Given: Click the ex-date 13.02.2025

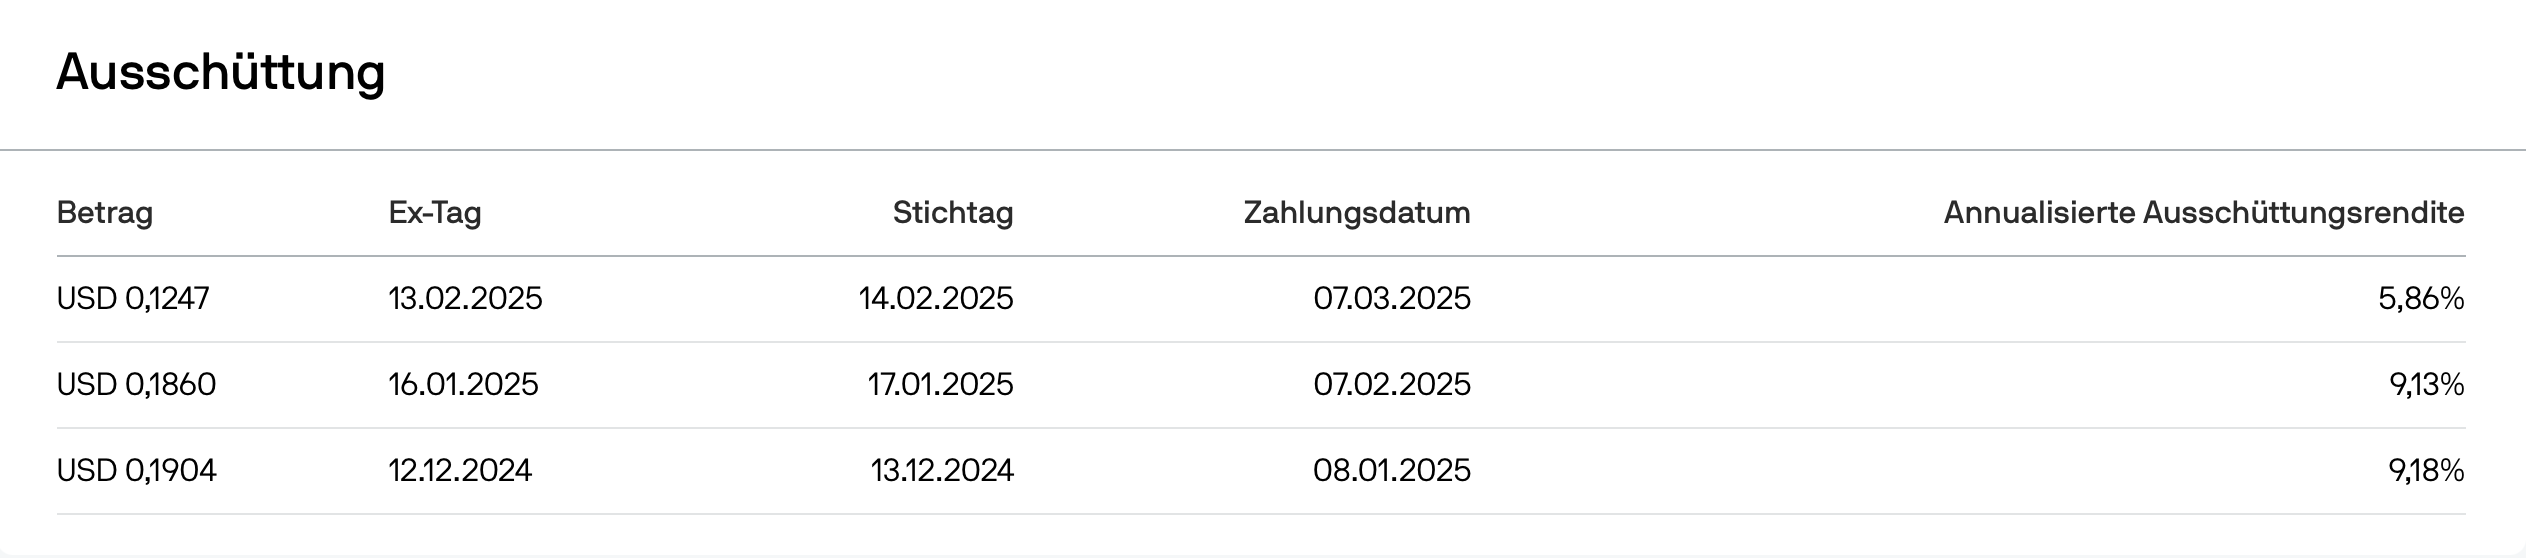Looking at the screenshot, I should 465,299.
